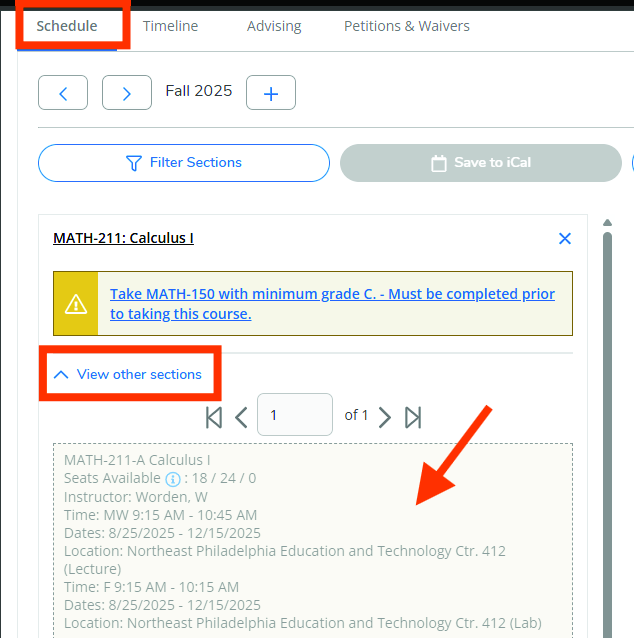Click the vertical scrollbar thumb
This screenshot has height=638, width=634.
point(608,435)
